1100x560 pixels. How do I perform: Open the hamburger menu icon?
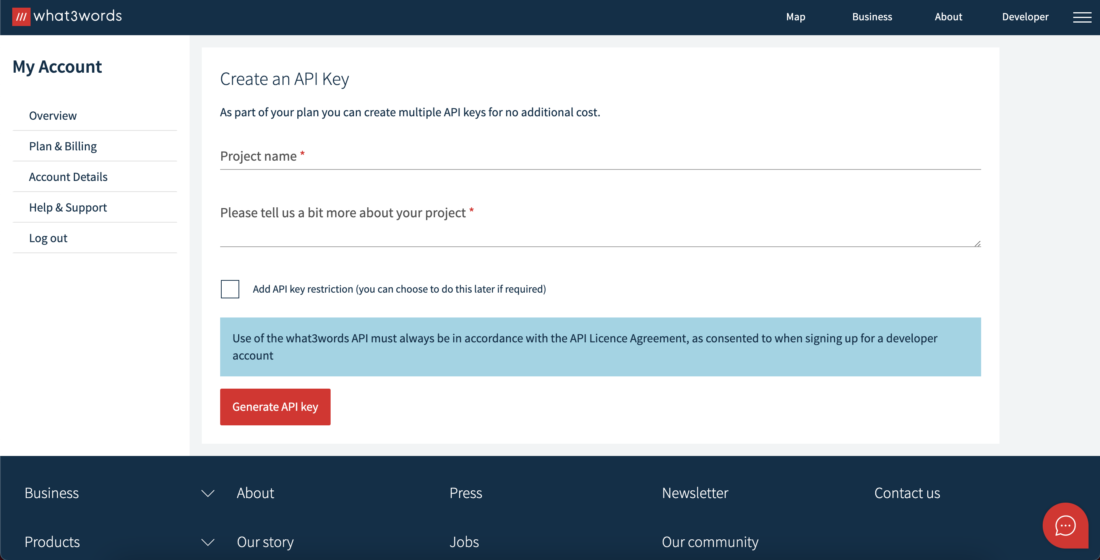coord(1082,18)
